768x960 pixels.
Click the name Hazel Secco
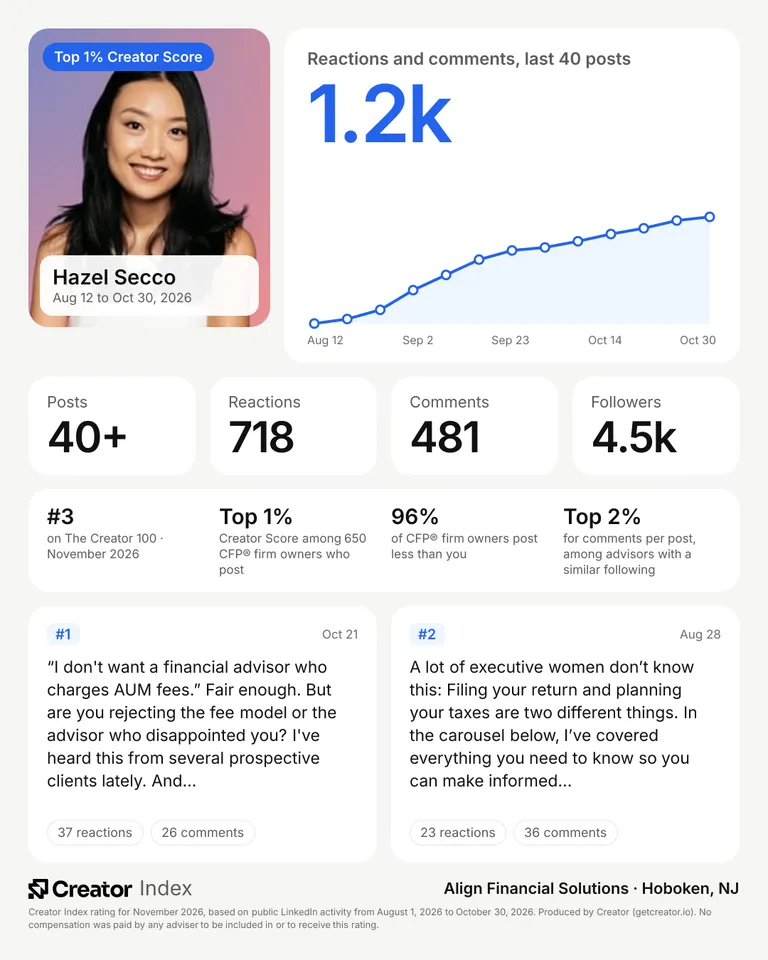click(x=114, y=277)
